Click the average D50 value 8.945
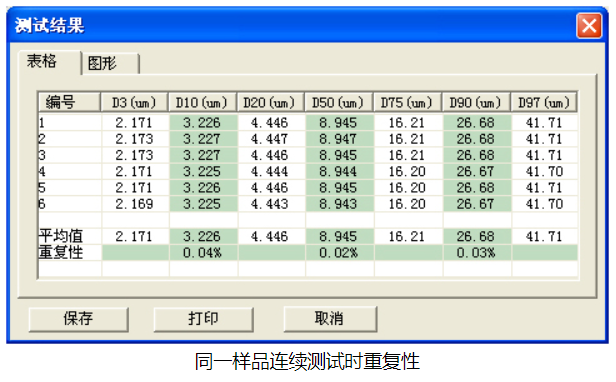 (338, 237)
